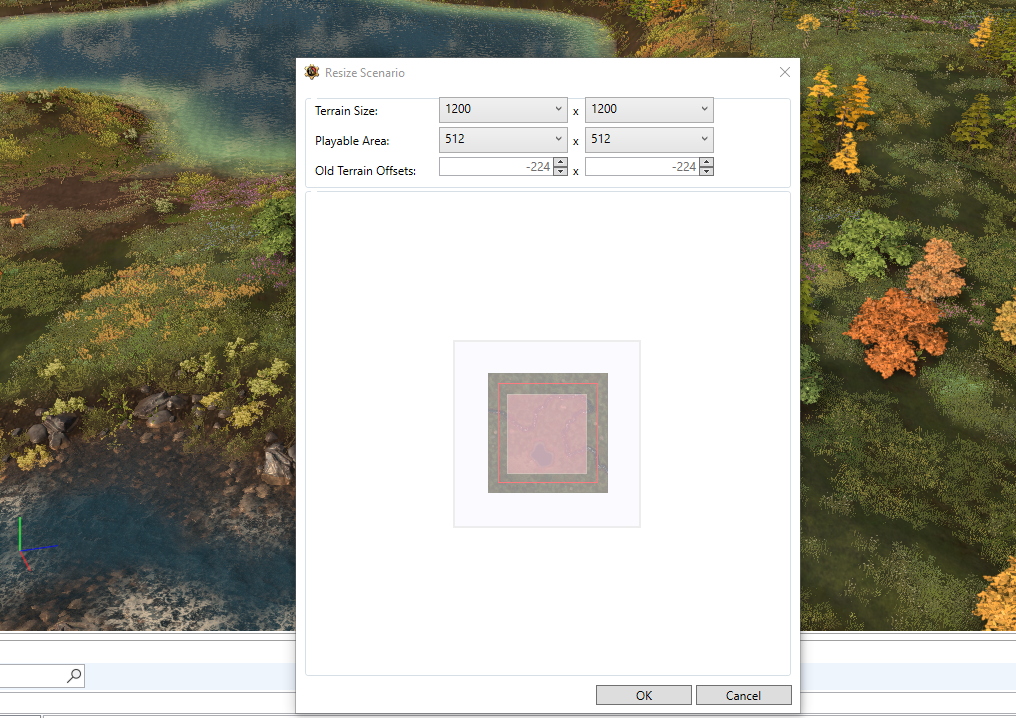This screenshot has width=1016, height=718.
Task: Click the Terrain Size label
Action: point(346,111)
